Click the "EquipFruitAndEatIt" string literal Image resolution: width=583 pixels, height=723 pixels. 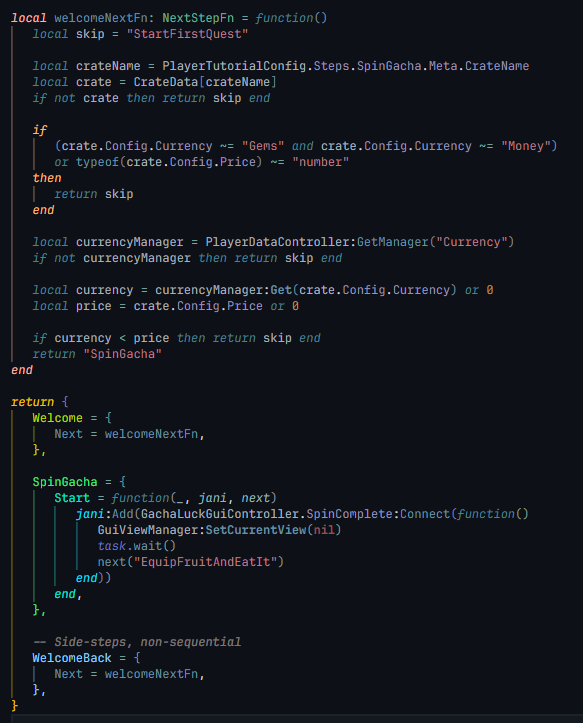point(205,562)
